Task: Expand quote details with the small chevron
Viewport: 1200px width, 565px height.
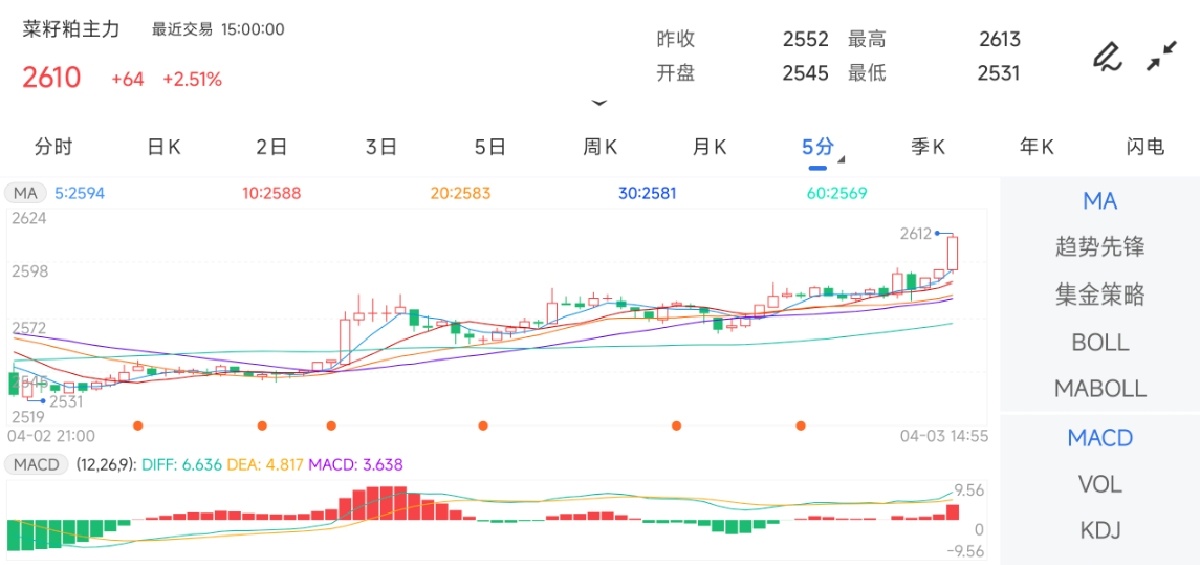Action: coord(599,102)
